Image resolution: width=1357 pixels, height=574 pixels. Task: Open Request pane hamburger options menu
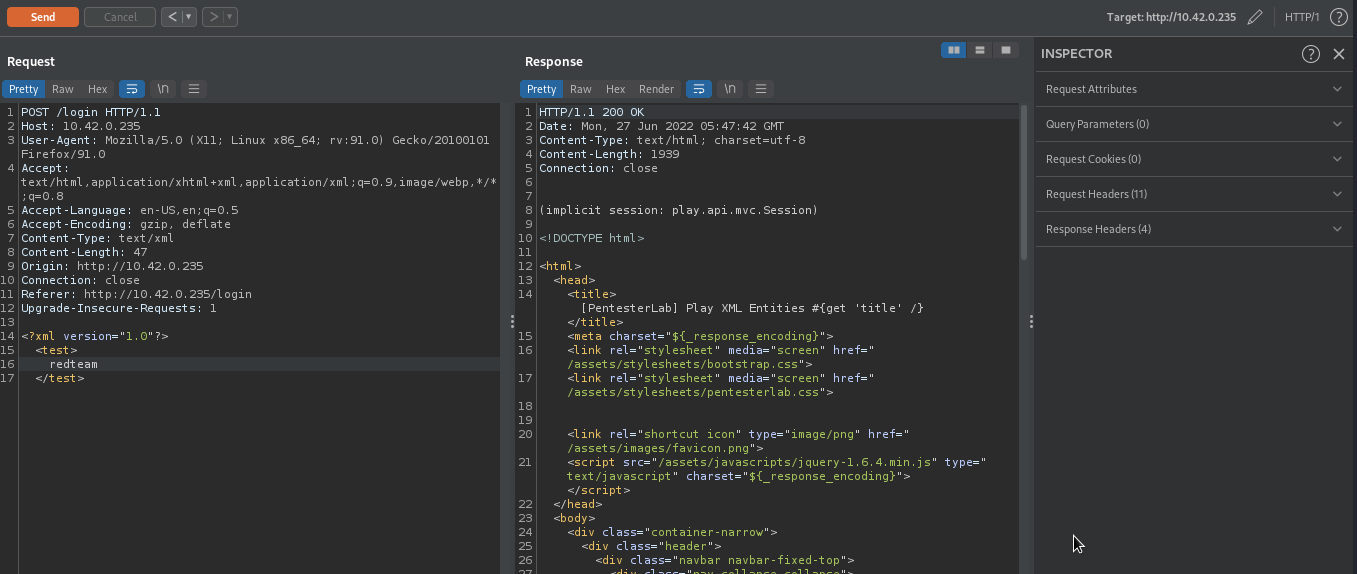tap(194, 89)
